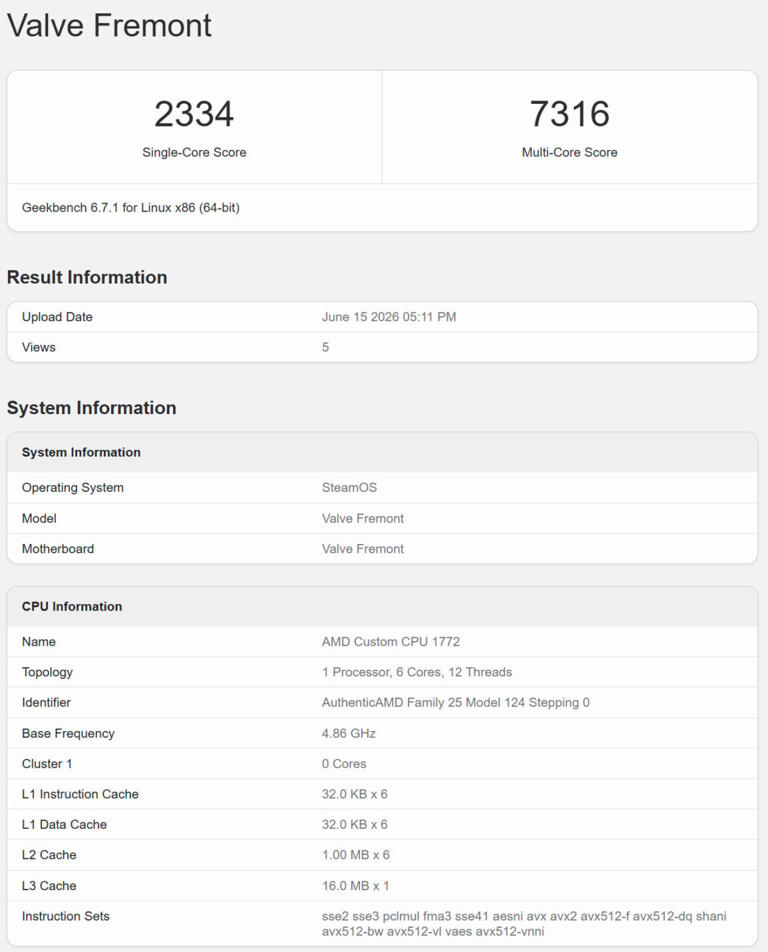Click the Base Frequency row label
The image size is (768, 952).
tap(68, 733)
